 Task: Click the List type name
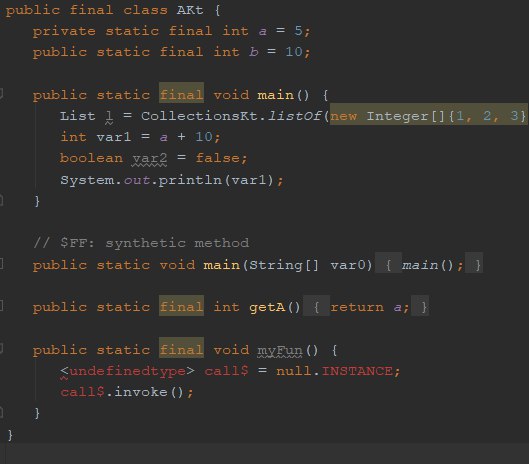77,116
